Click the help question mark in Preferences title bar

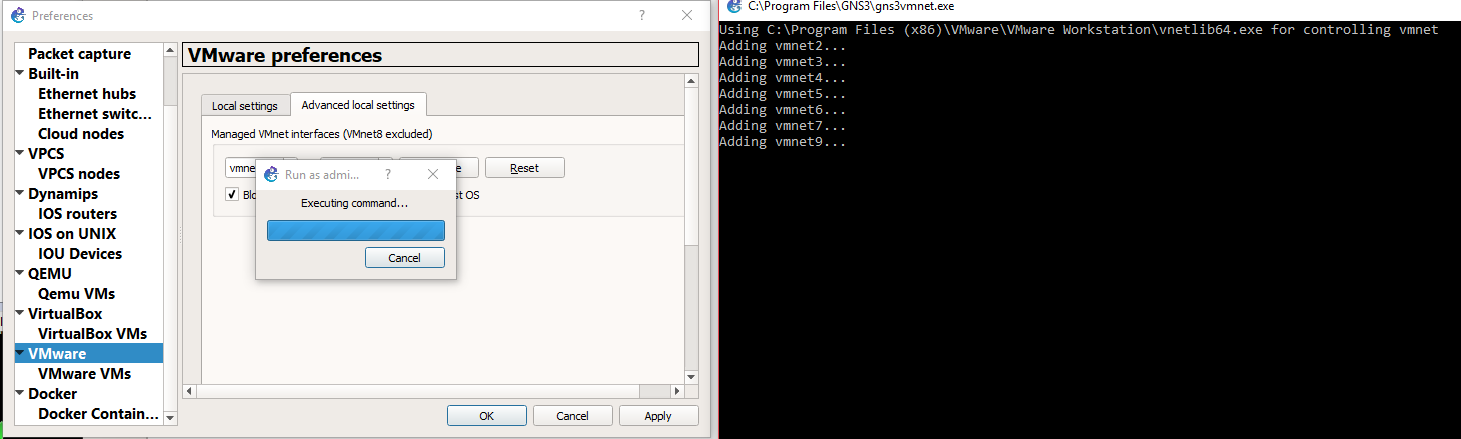click(642, 16)
